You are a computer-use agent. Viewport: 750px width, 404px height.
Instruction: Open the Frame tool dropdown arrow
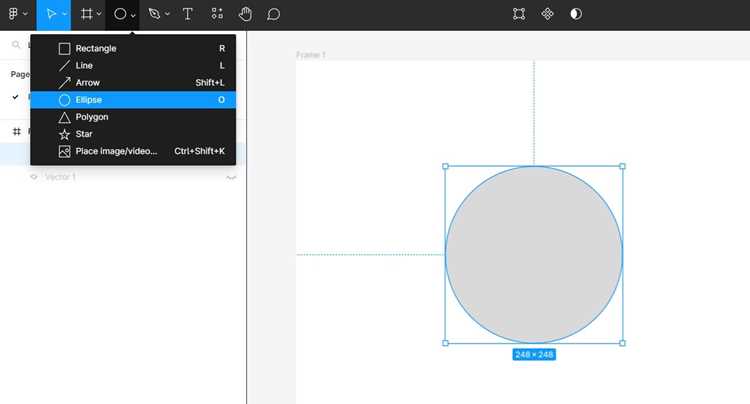pyautogui.click(x=99, y=14)
